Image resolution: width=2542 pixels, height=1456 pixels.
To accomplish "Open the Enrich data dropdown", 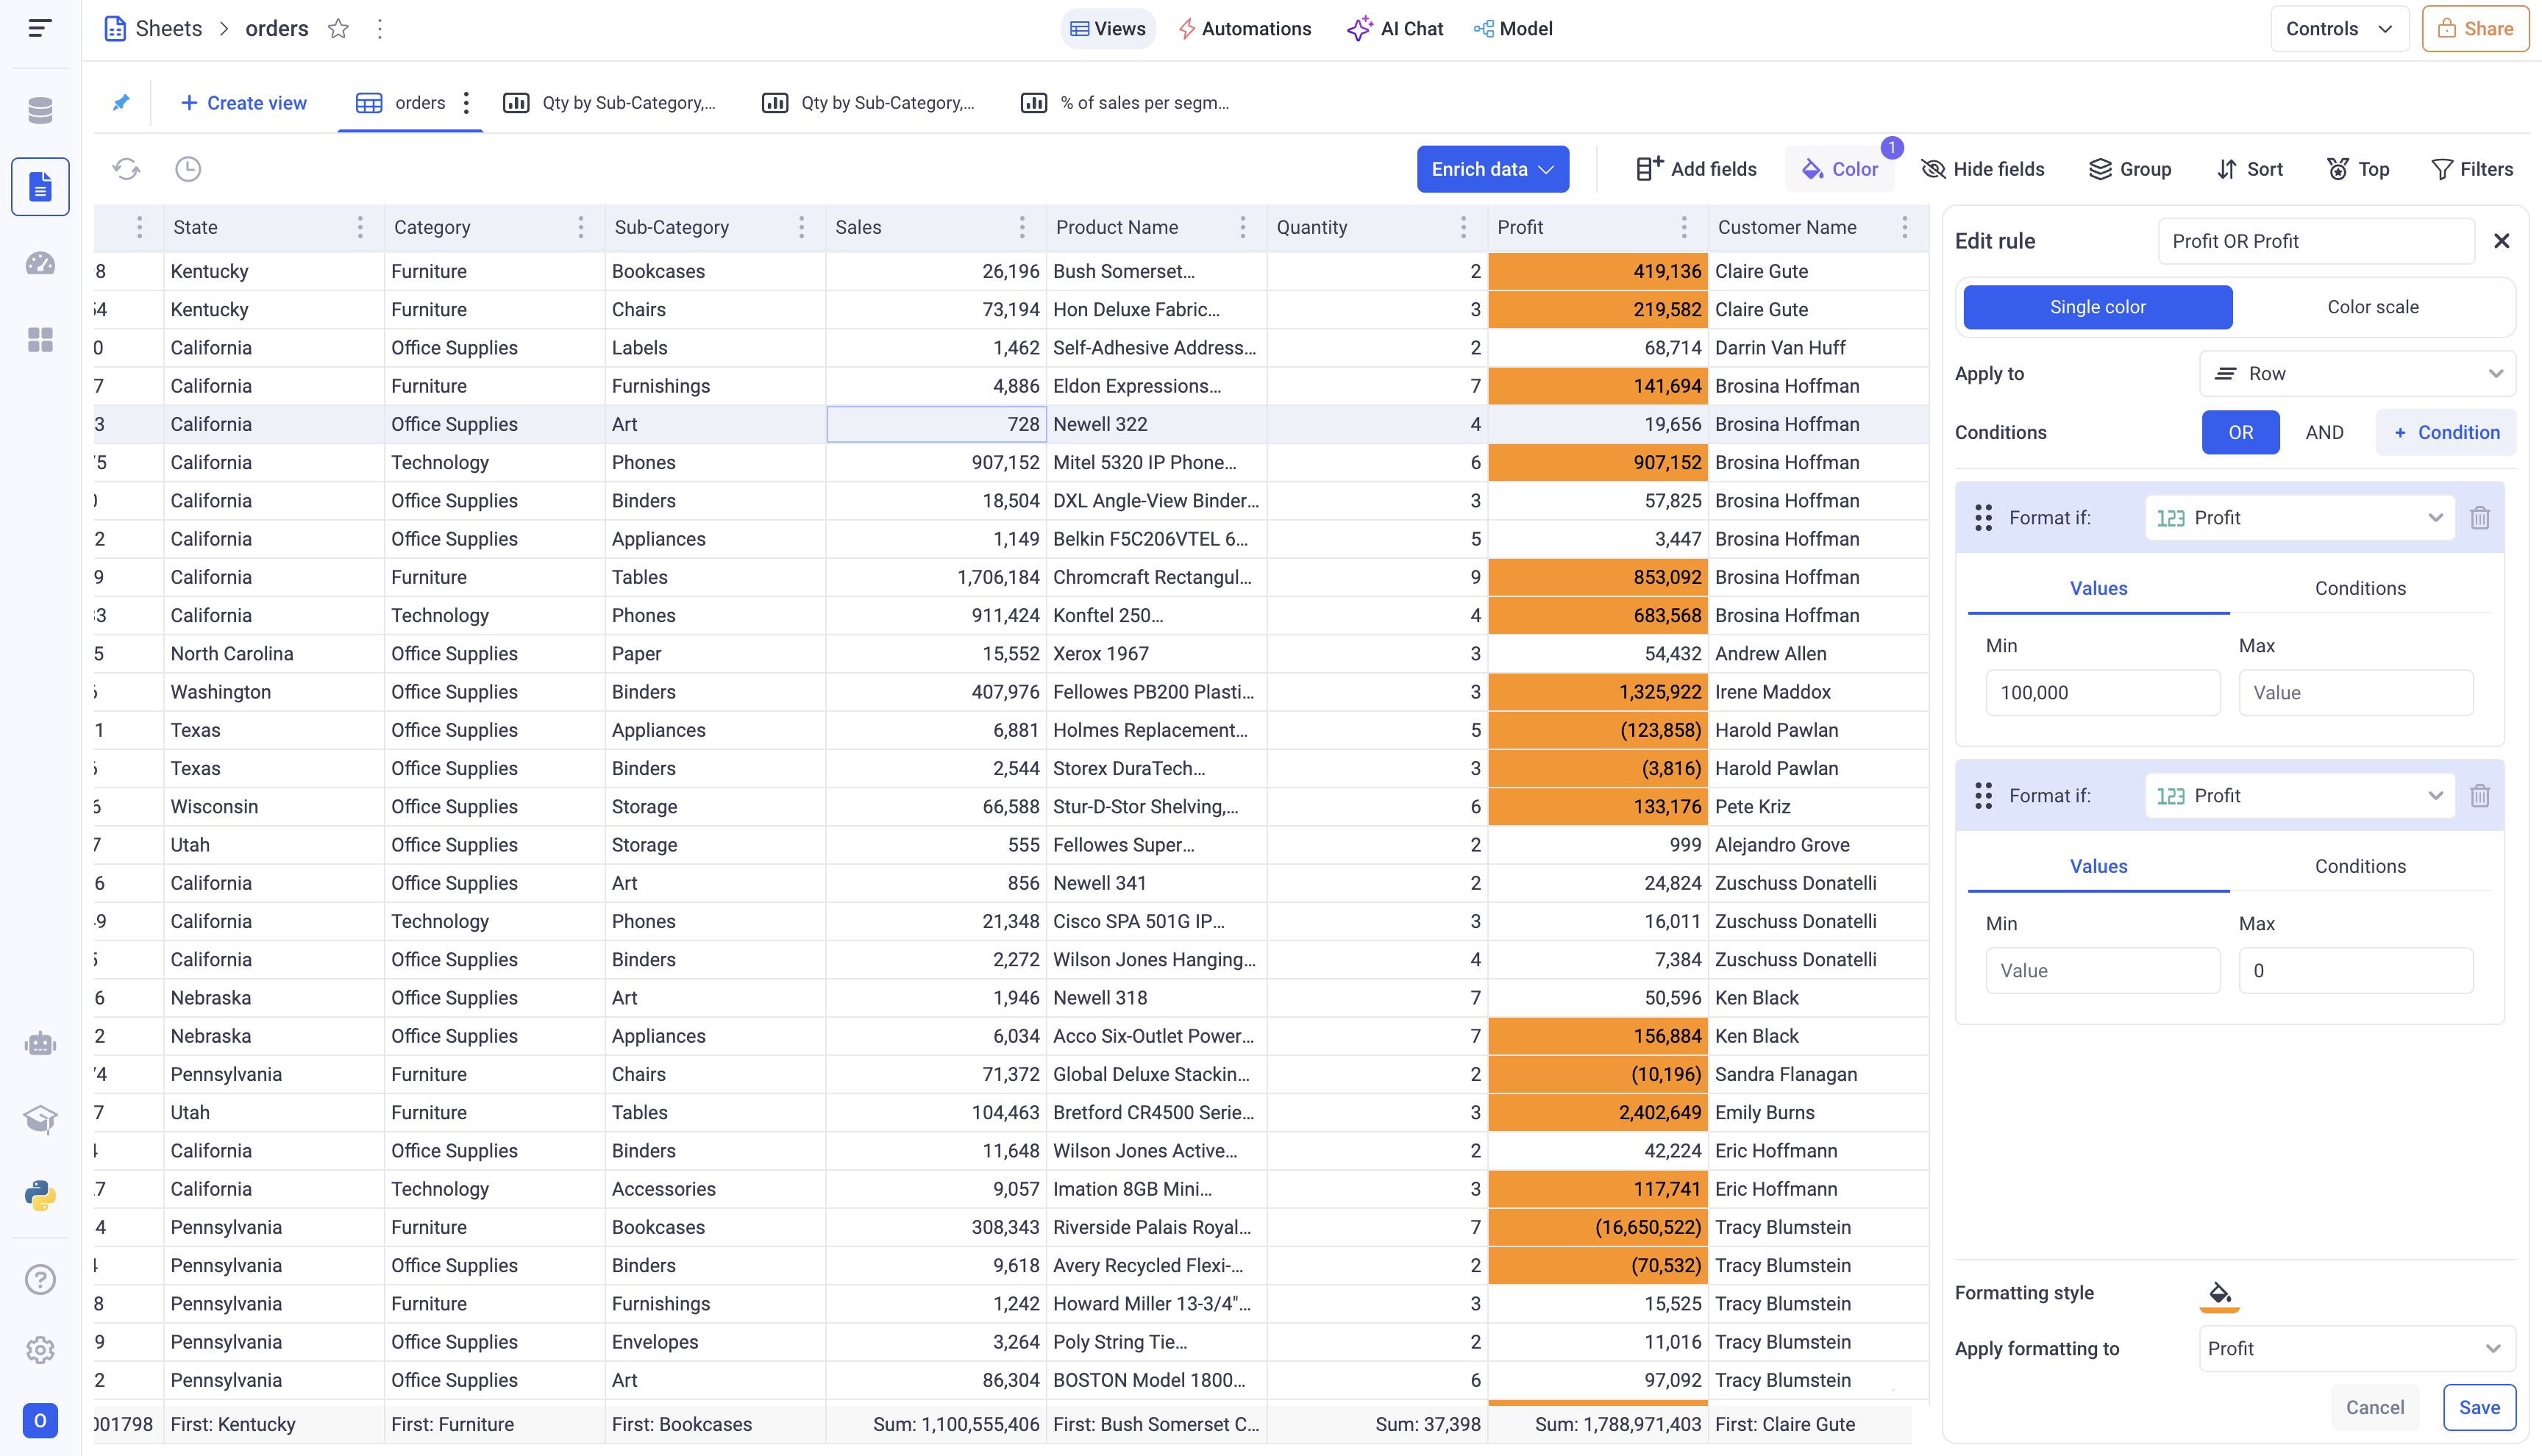I will 1492,169.
